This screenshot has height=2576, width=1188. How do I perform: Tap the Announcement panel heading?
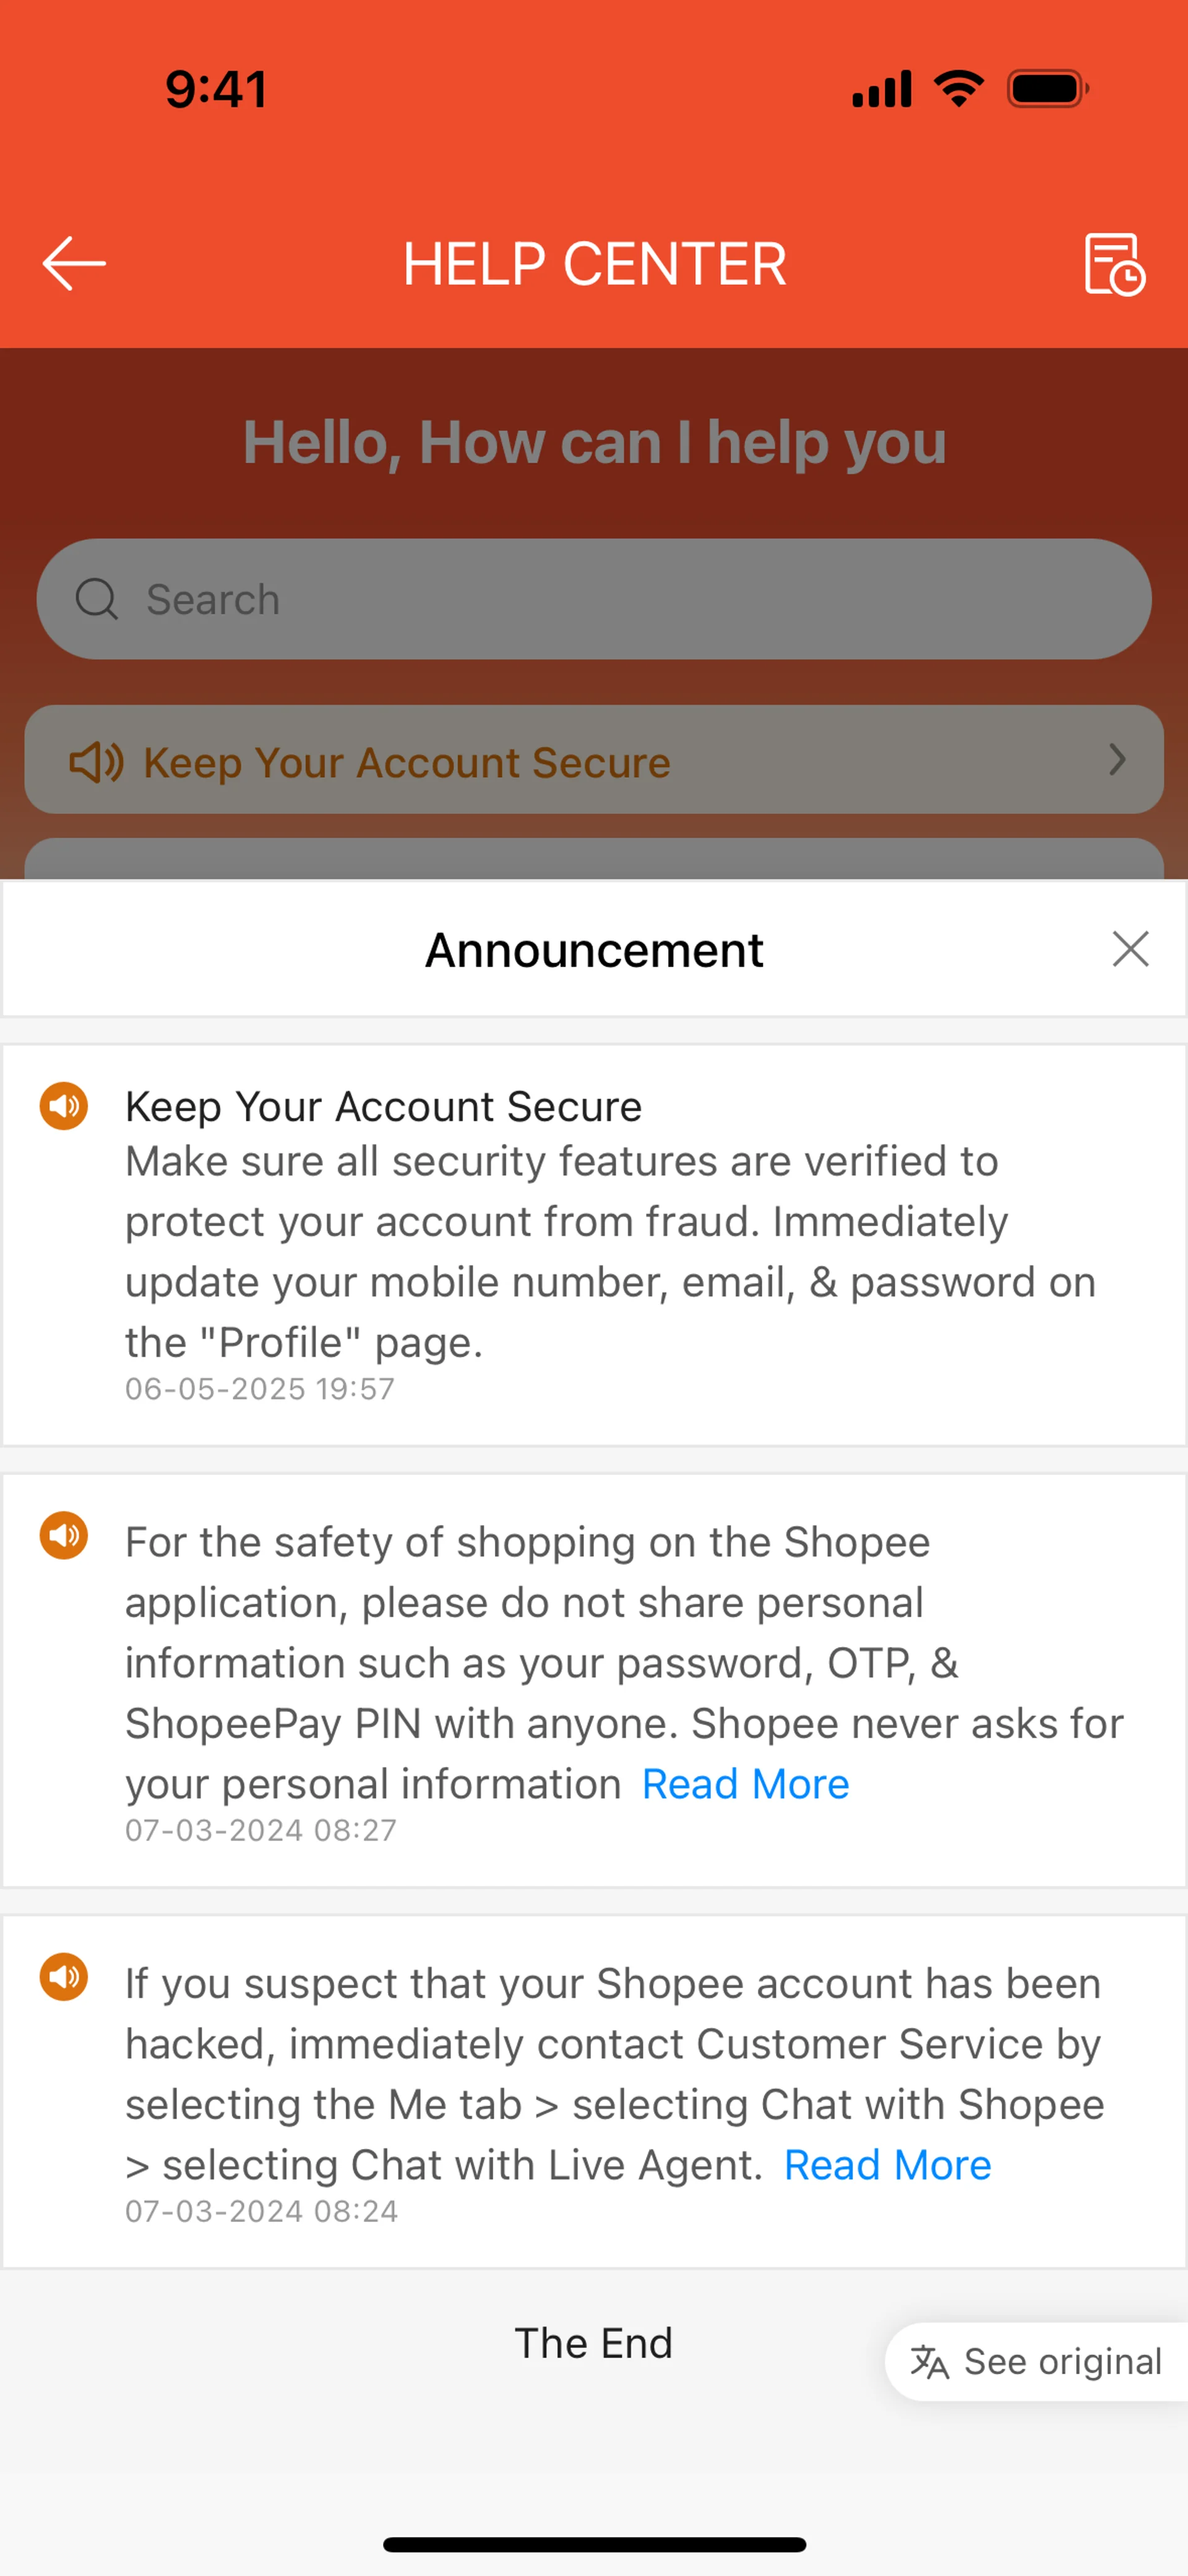coord(594,950)
